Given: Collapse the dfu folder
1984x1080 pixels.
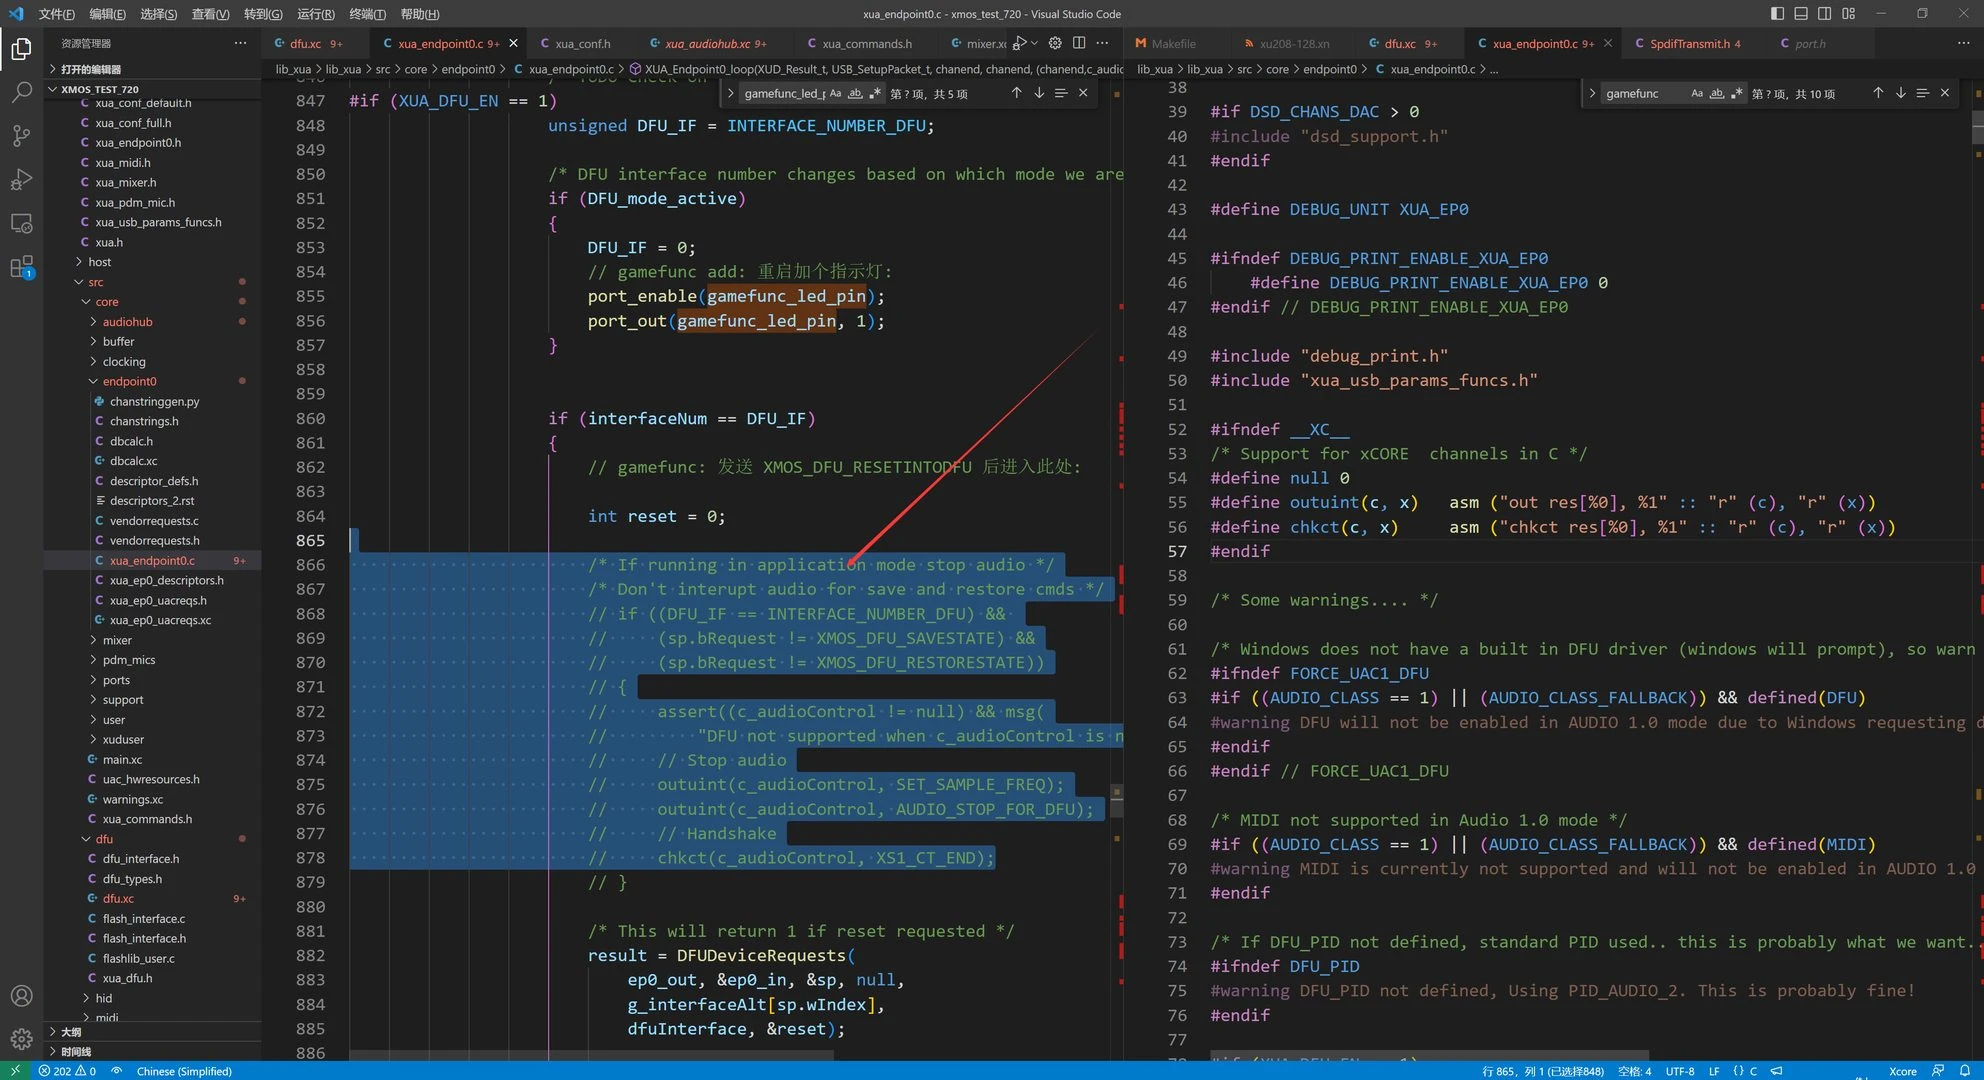Looking at the screenshot, I should click(x=104, y=839).
